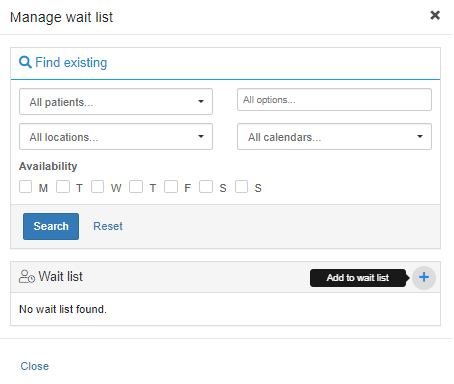Check the Sunday availability checkbox
The image size is (454, 384).
pos(241,187)
